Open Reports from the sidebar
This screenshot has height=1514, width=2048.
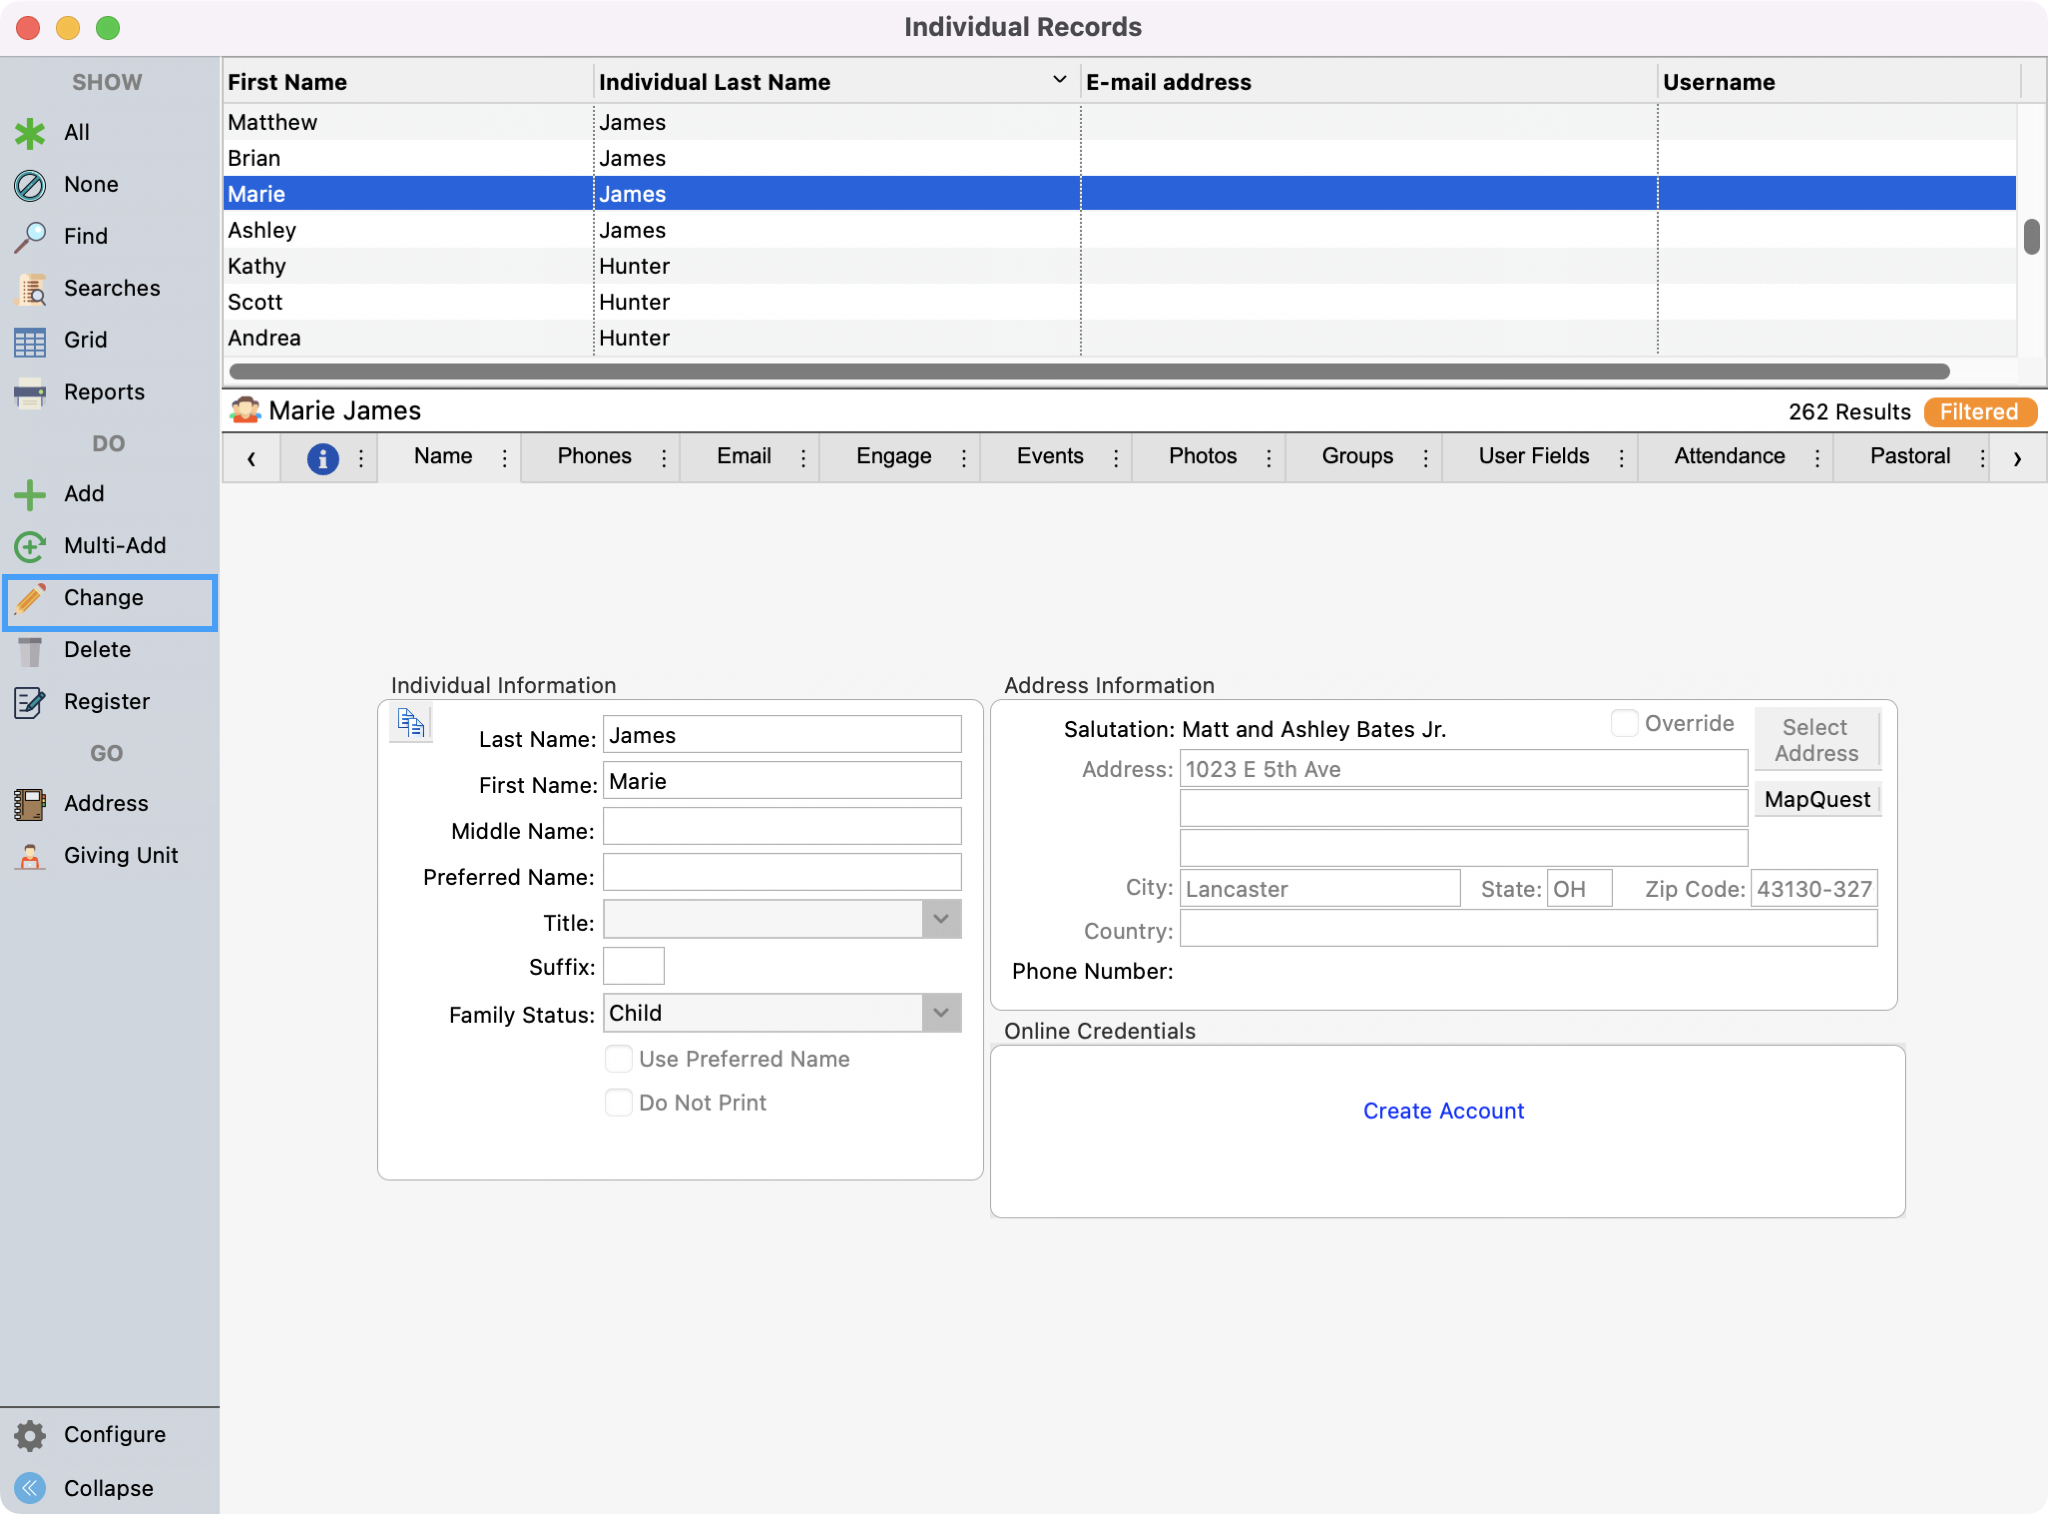coord(103,392)
